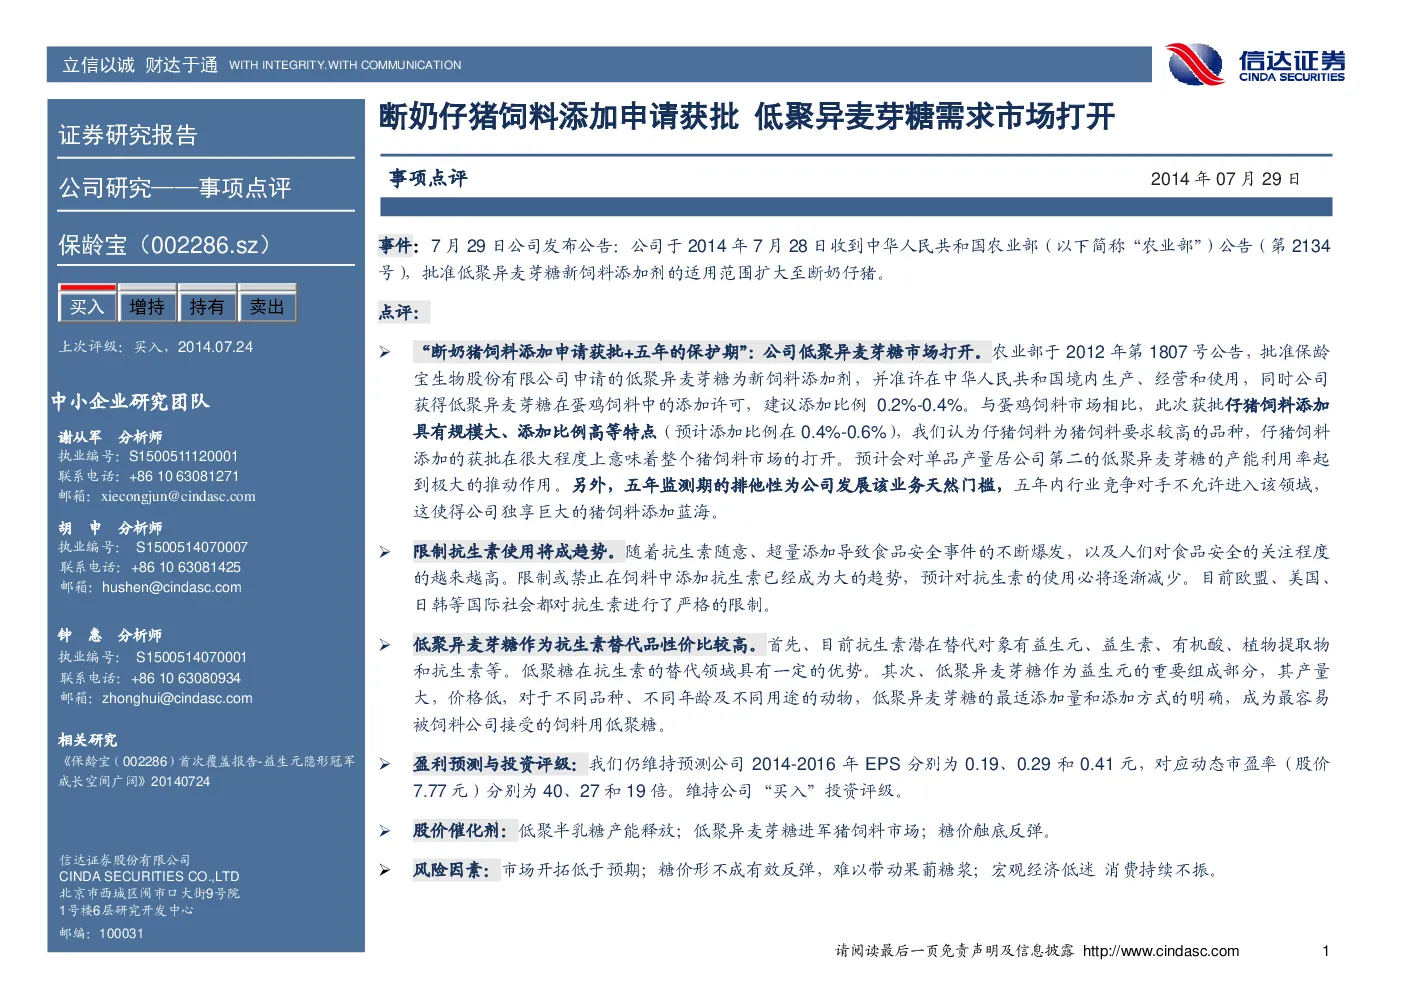Select the 卖出 rating box
1403x992 pixels.
[x=267, y=305]
